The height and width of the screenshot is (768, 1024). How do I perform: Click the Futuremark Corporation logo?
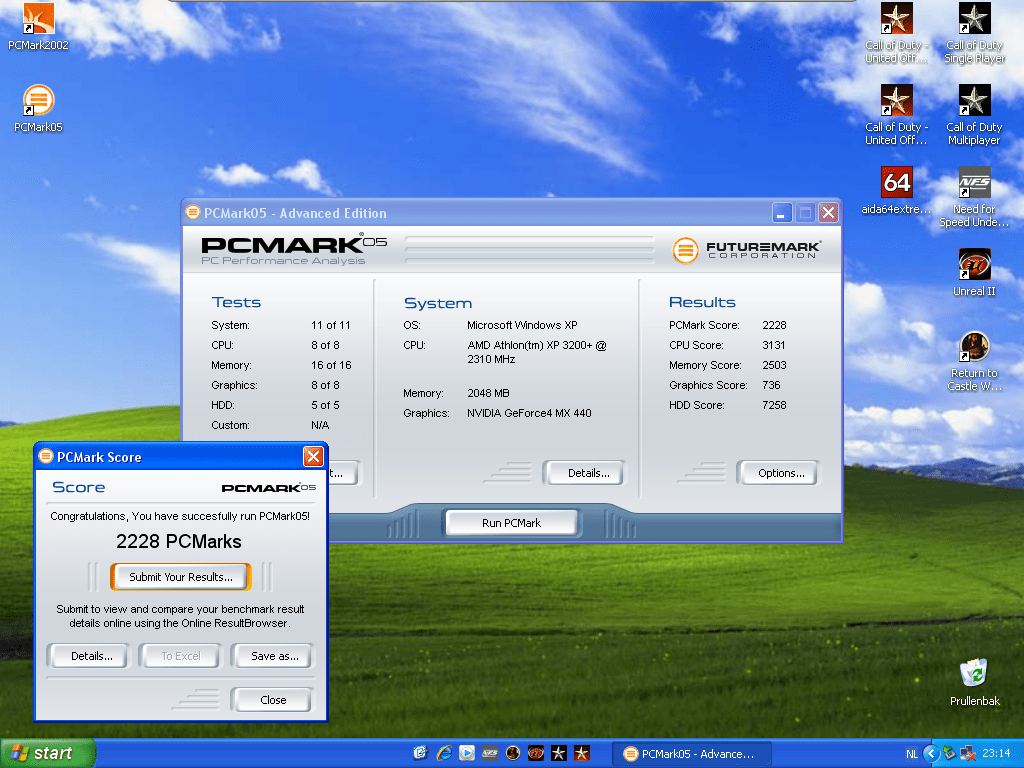pos(746,249)
